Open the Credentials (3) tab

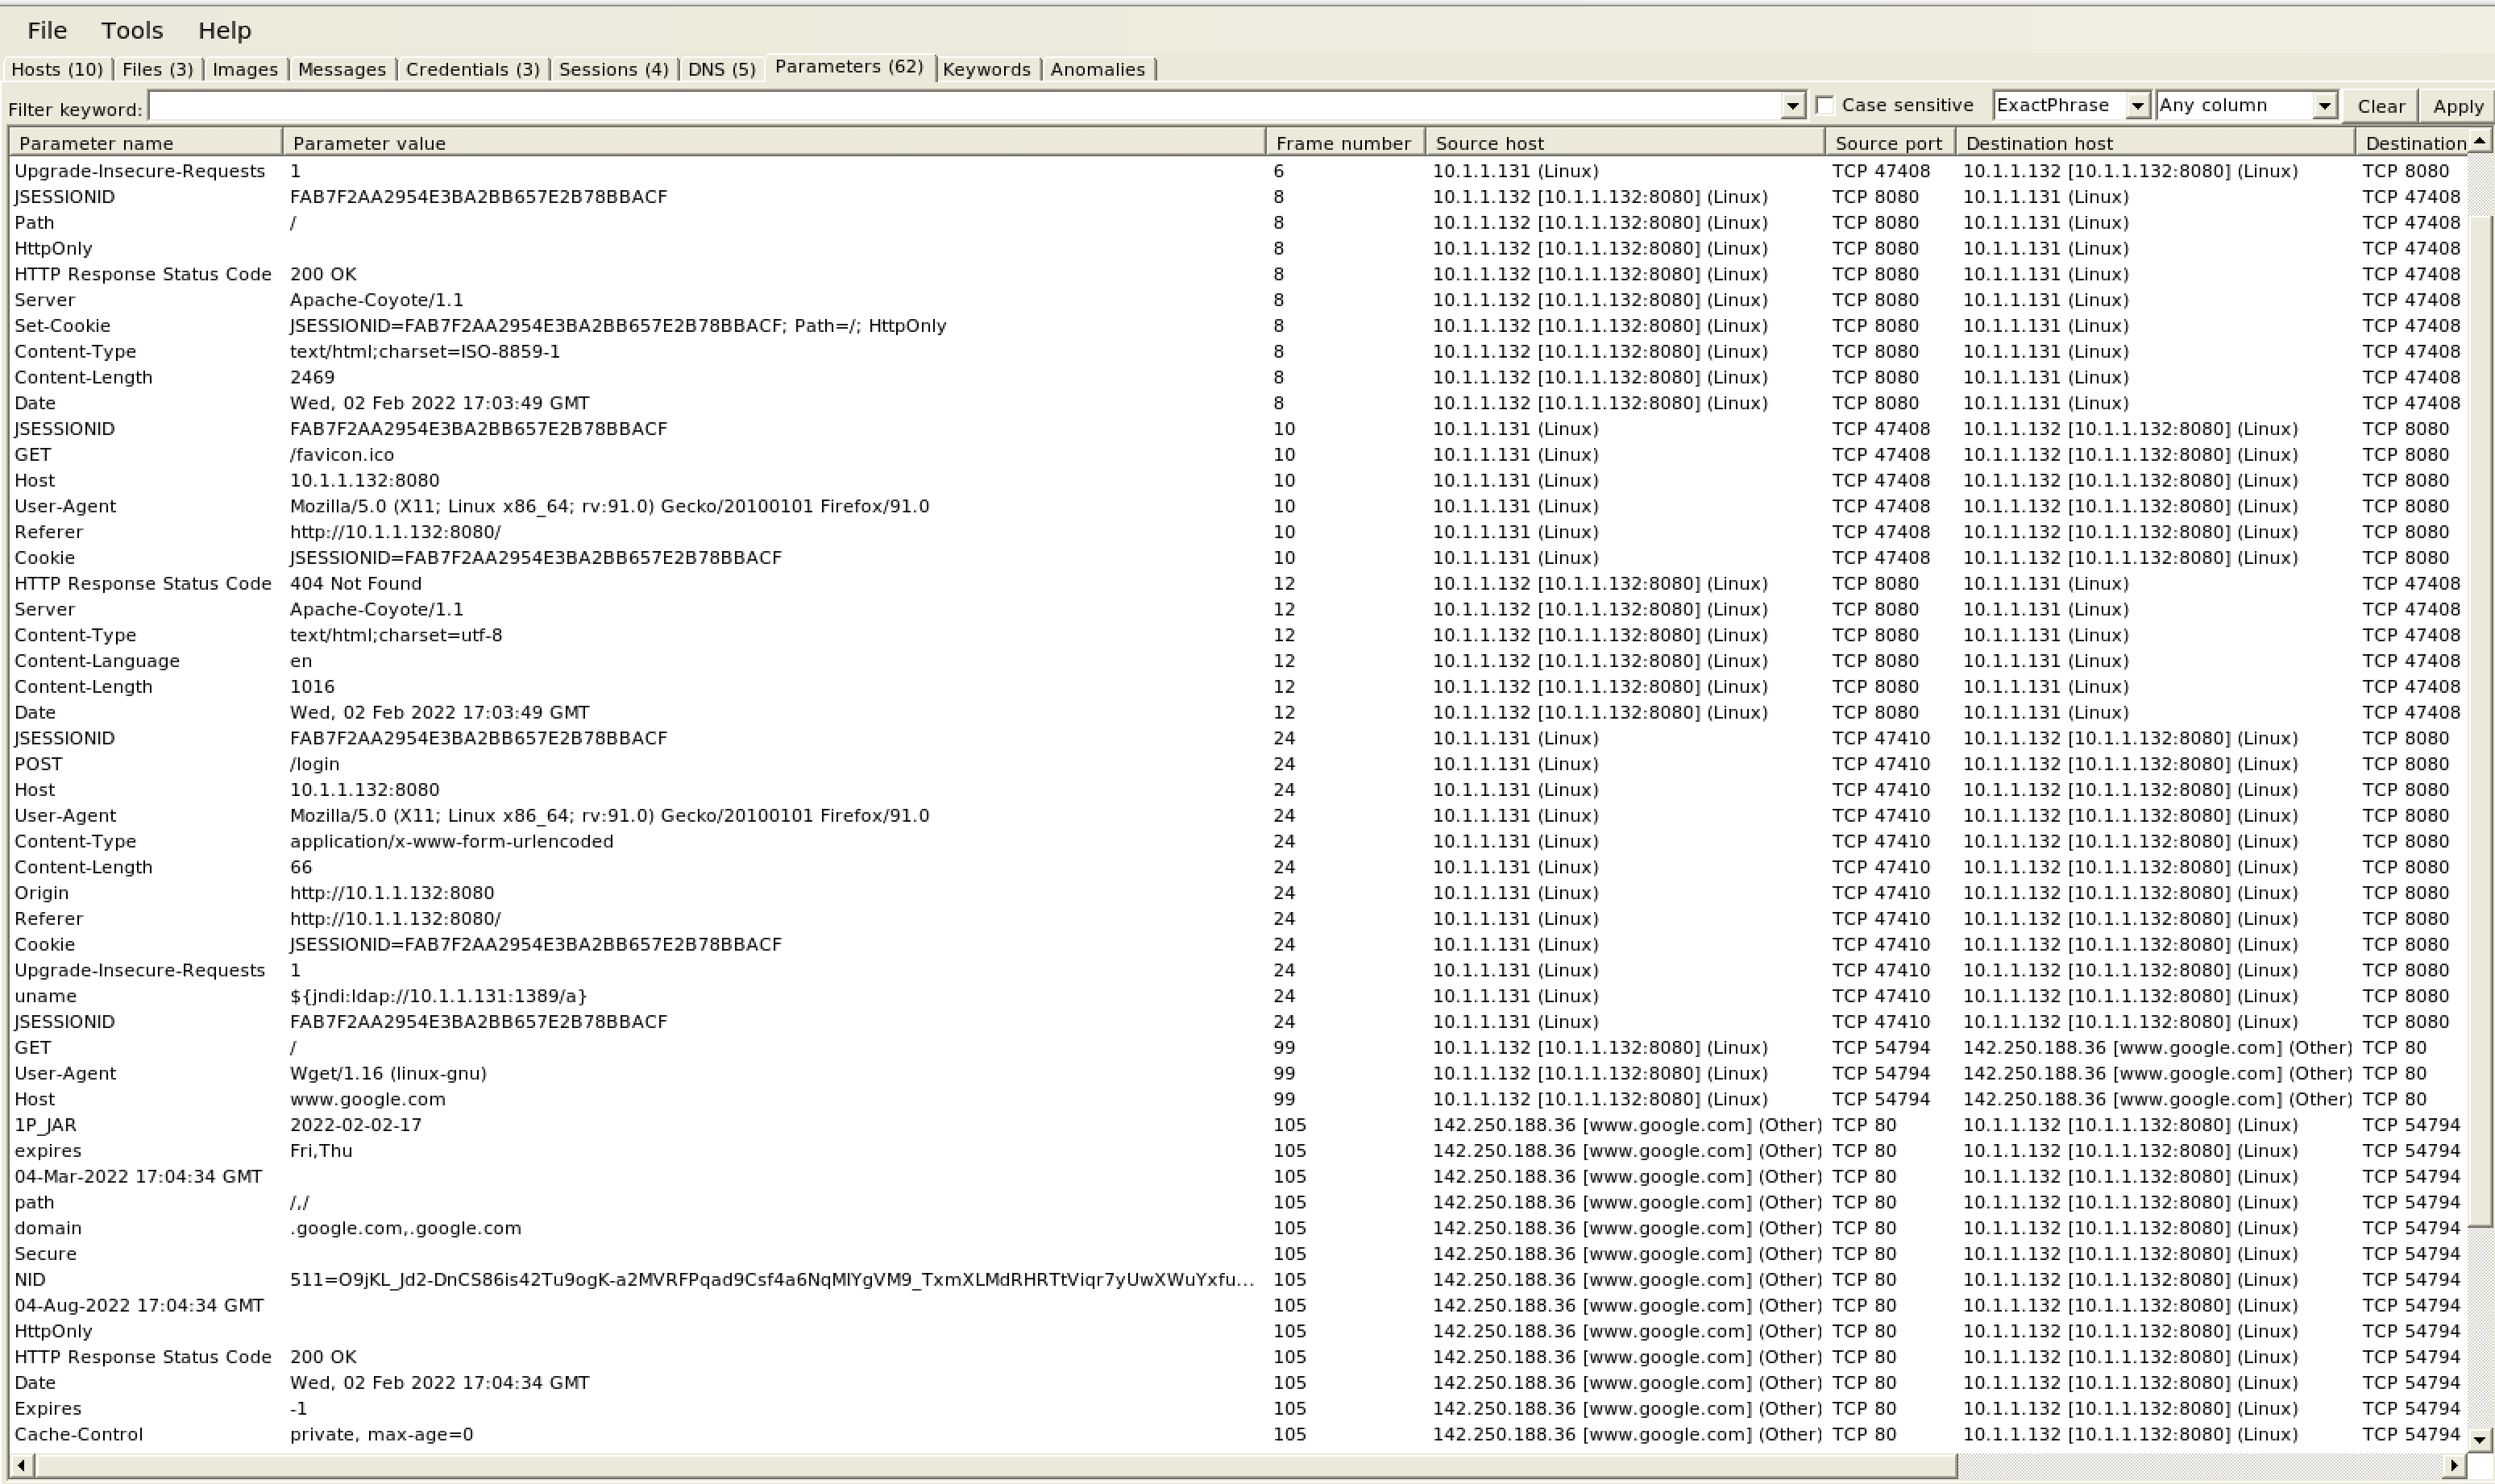[472, 69]
